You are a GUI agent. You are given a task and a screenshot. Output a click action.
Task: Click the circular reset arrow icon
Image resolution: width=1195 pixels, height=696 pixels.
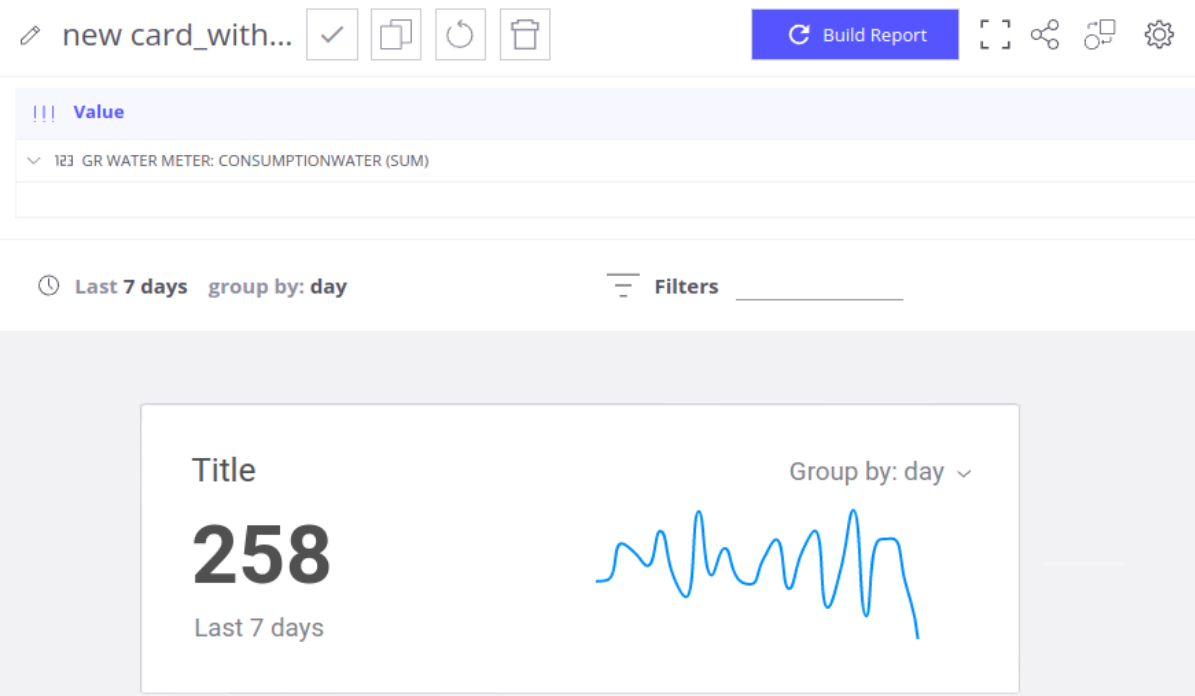click(x=460, y=35)
